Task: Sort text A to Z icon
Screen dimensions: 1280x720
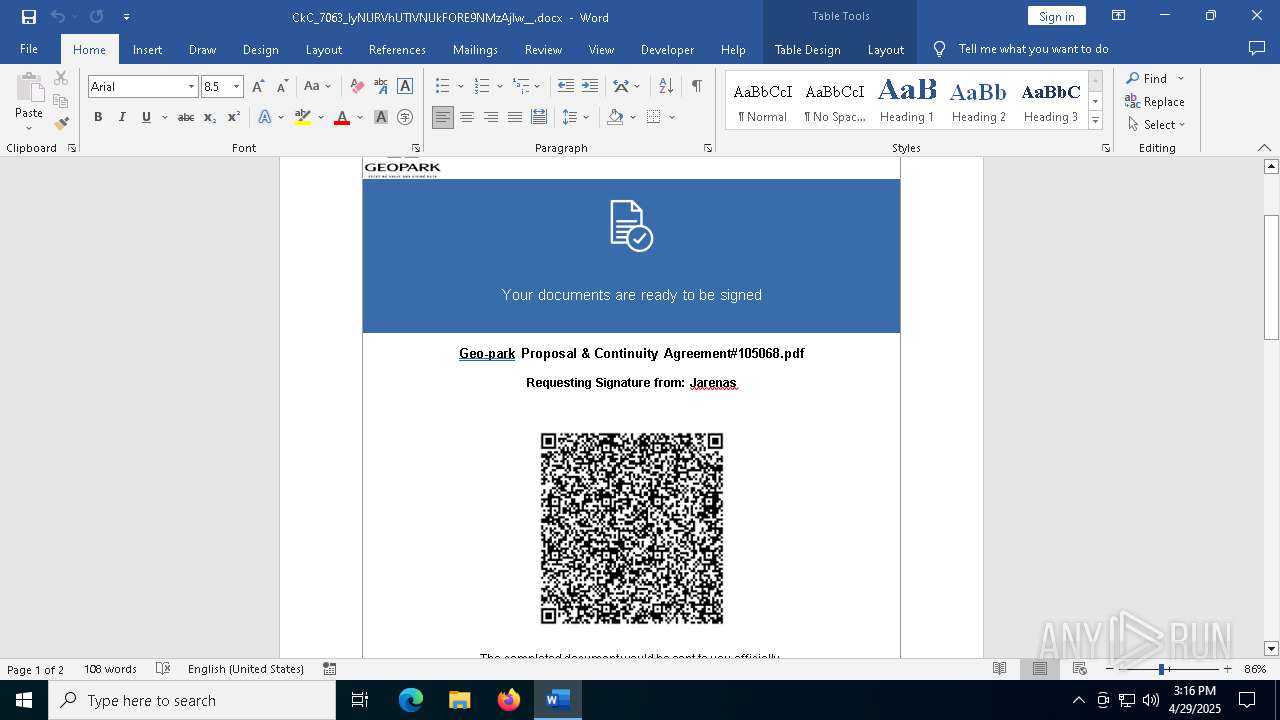Action: coord(666,86)
